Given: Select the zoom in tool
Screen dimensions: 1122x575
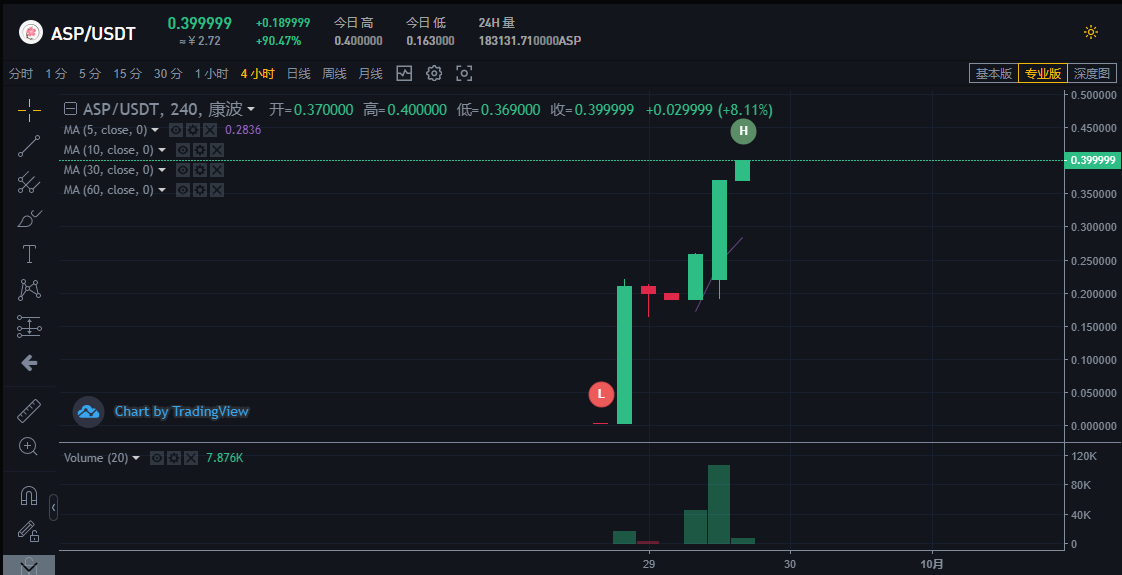Looking at the screenshot, I should coord(29,446).
